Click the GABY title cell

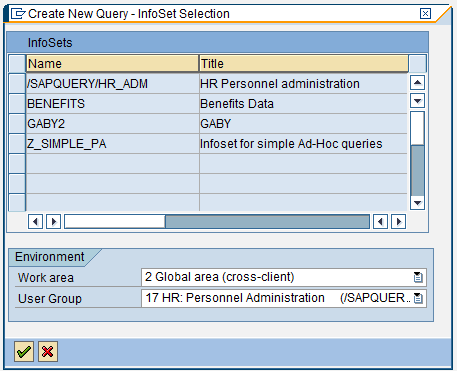tap(303, 123)
